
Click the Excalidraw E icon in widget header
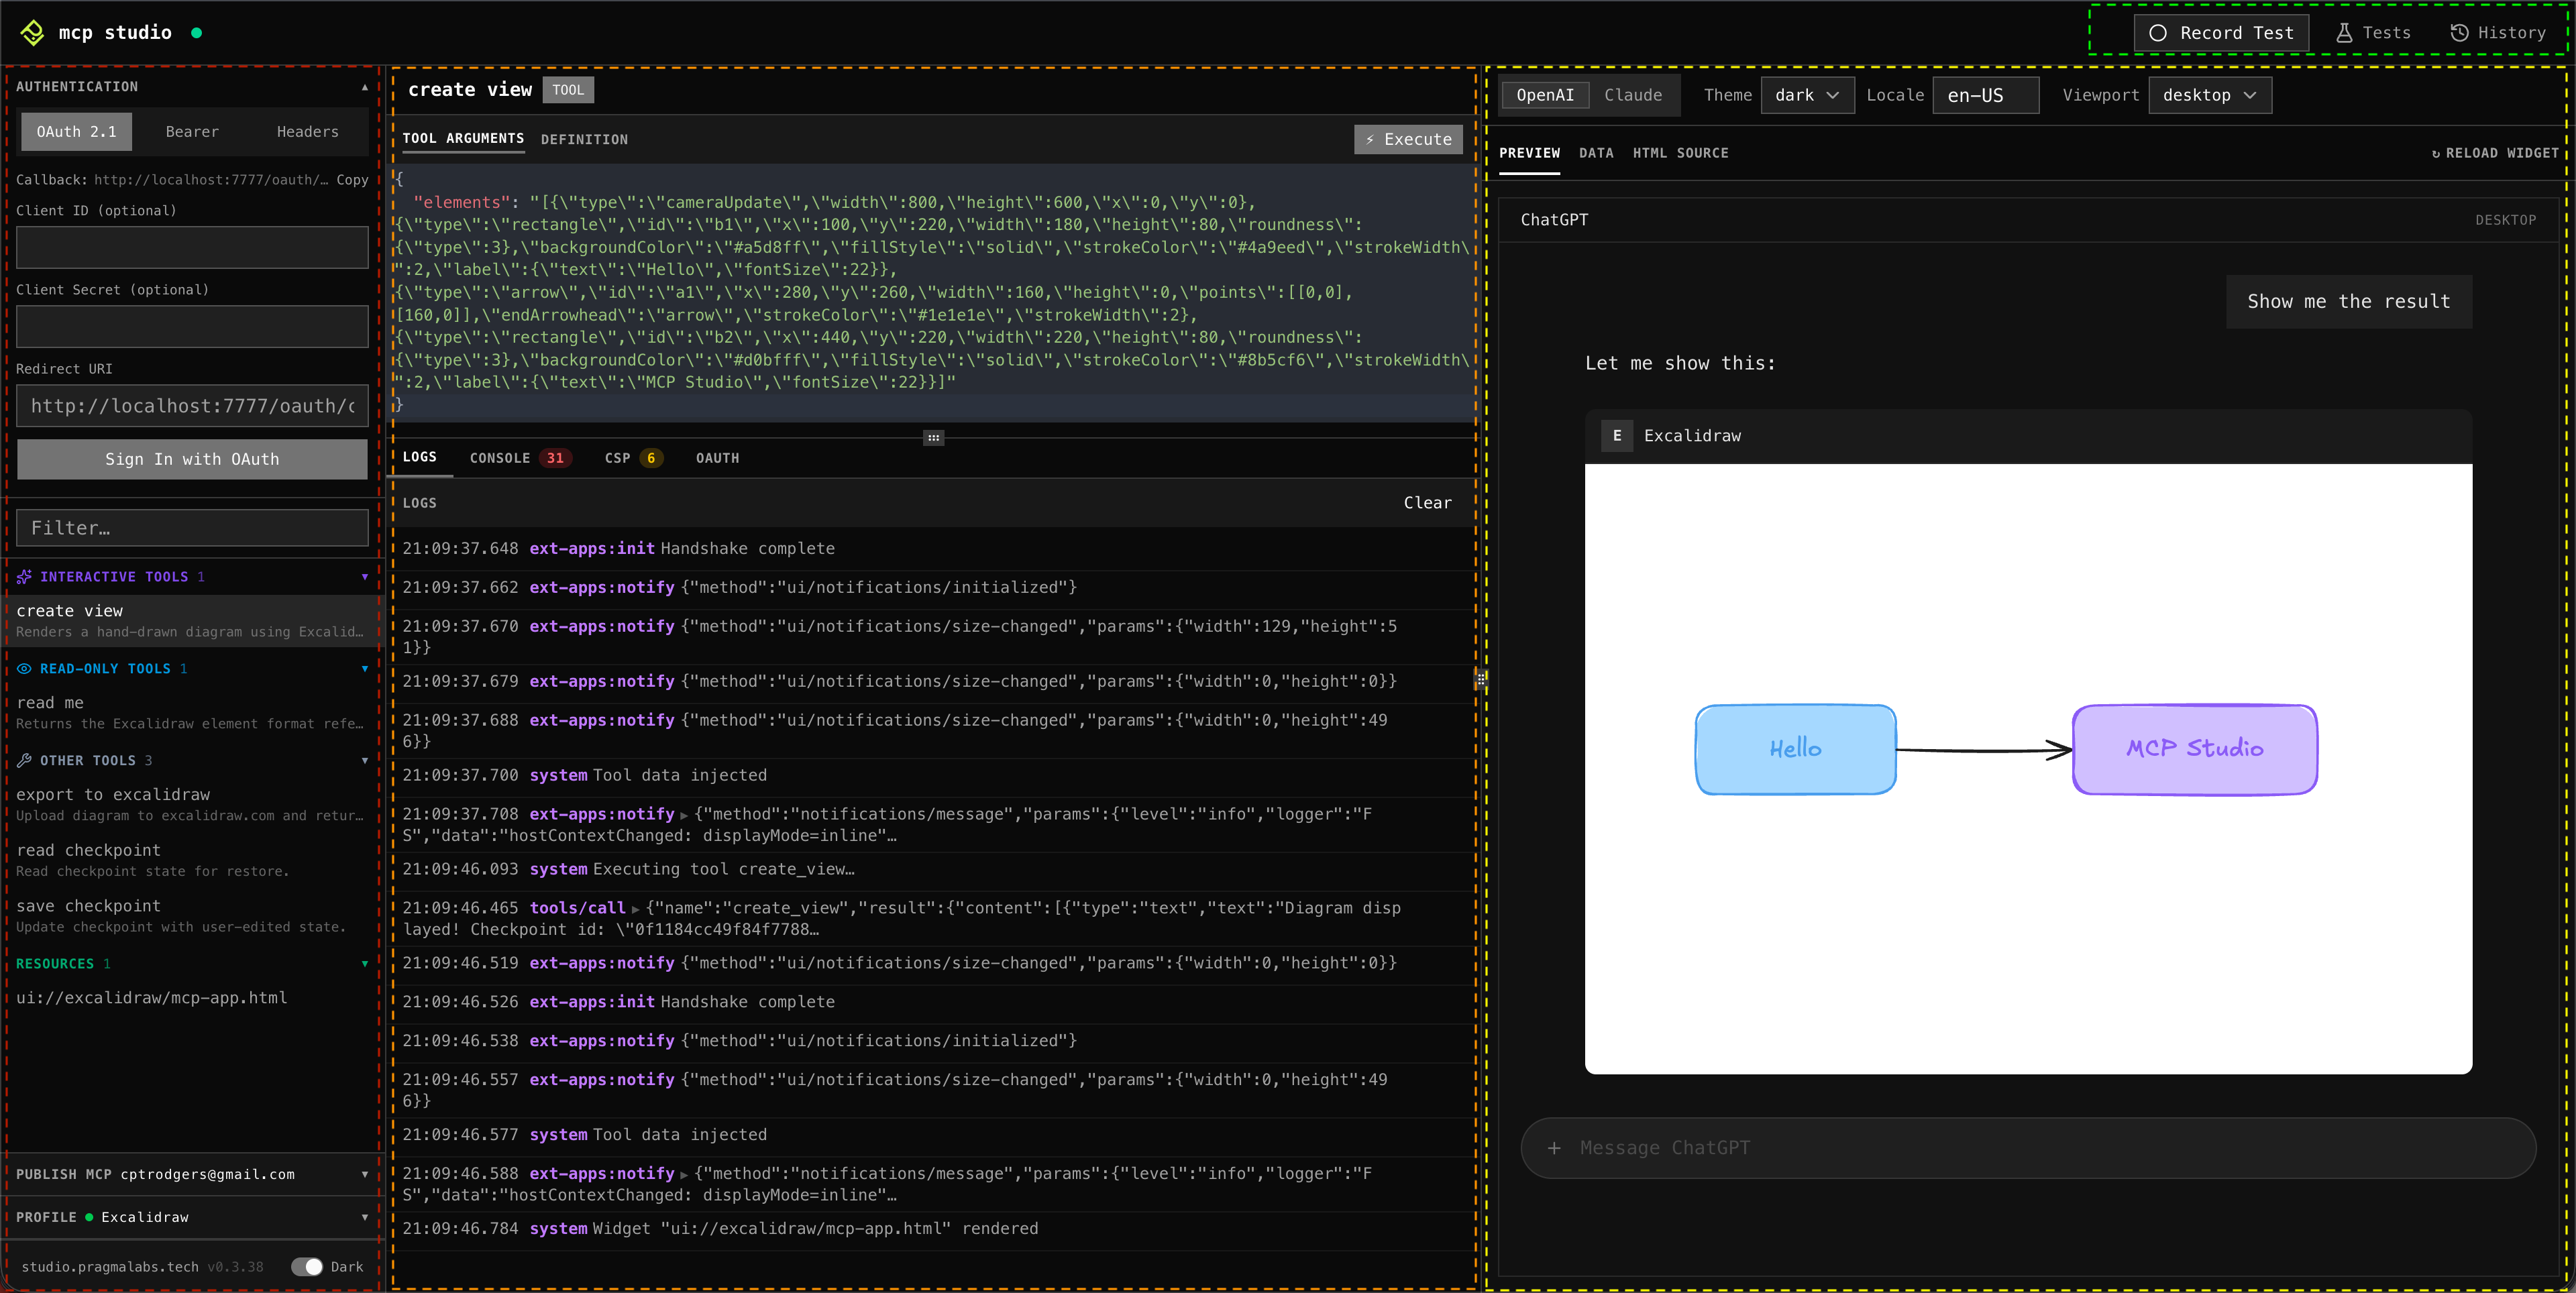click(x=1617, y=436)
